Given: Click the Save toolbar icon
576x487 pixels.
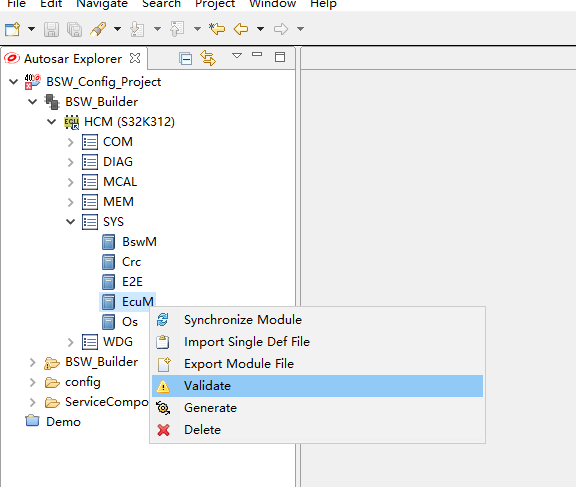Looking at the screenshot, I should 51,29.
